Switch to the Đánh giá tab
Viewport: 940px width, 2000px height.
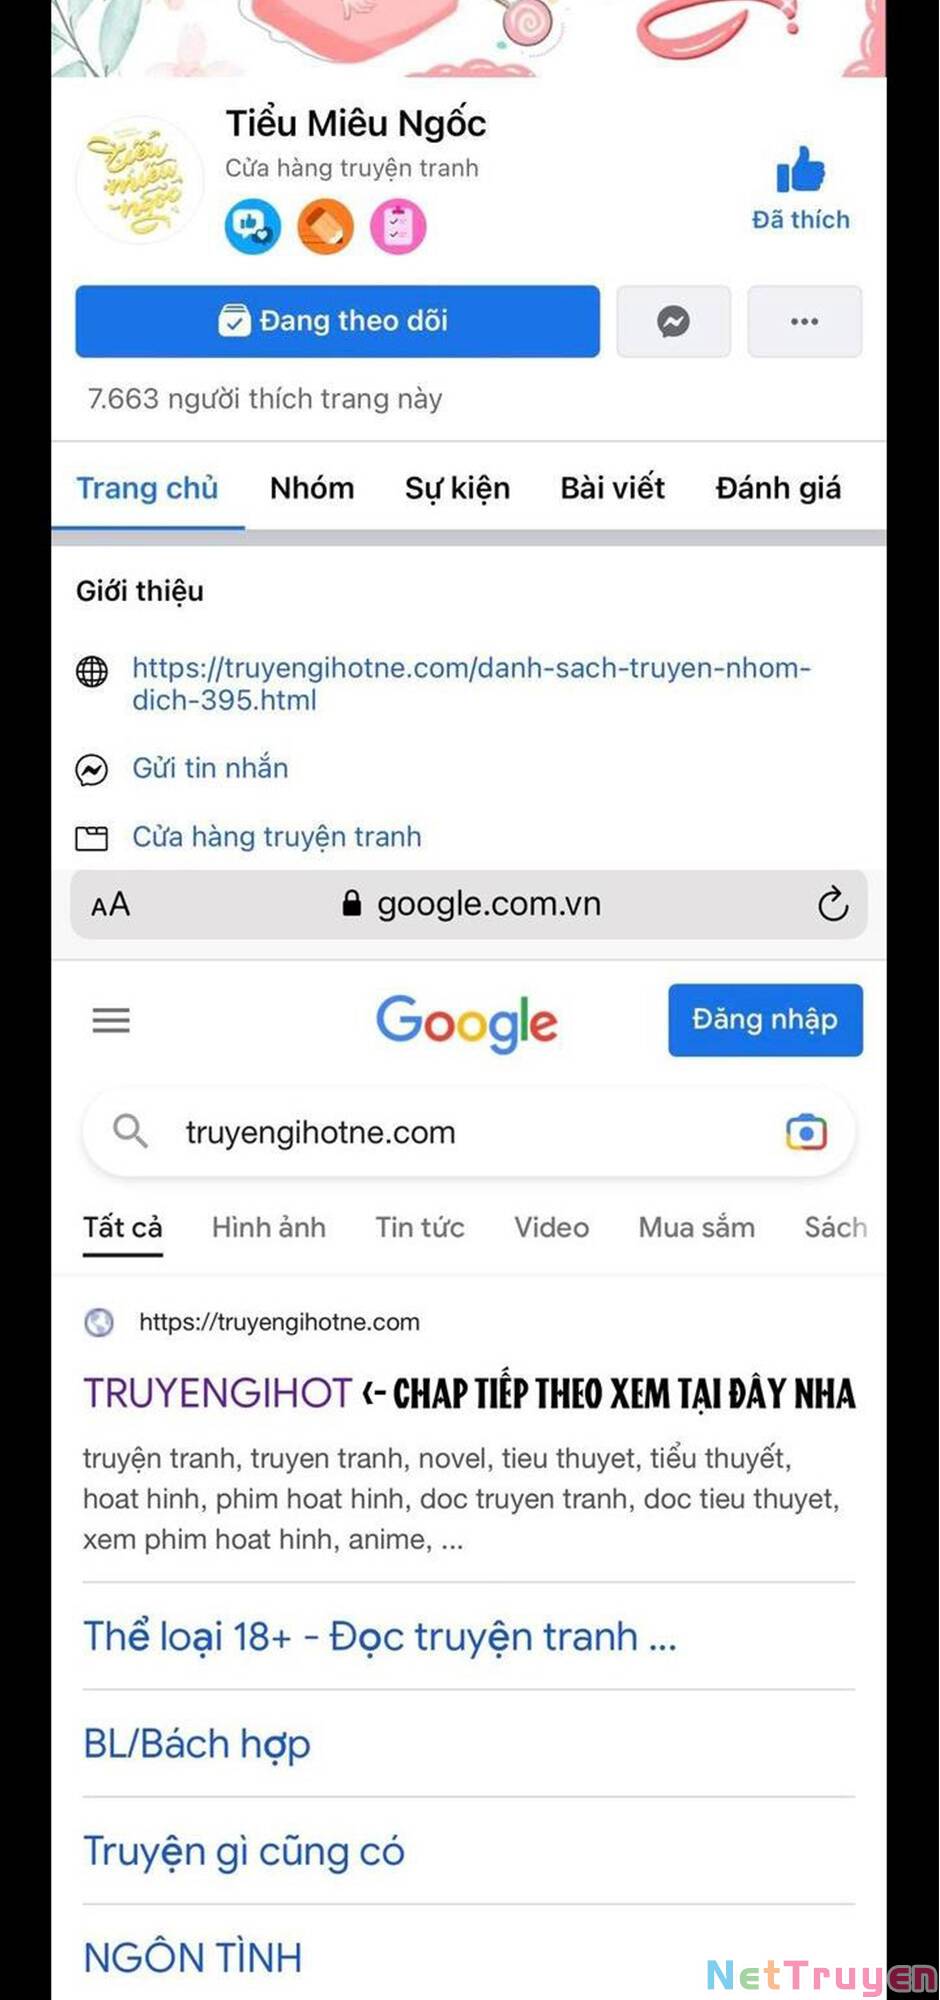click(x=778, y=488)
